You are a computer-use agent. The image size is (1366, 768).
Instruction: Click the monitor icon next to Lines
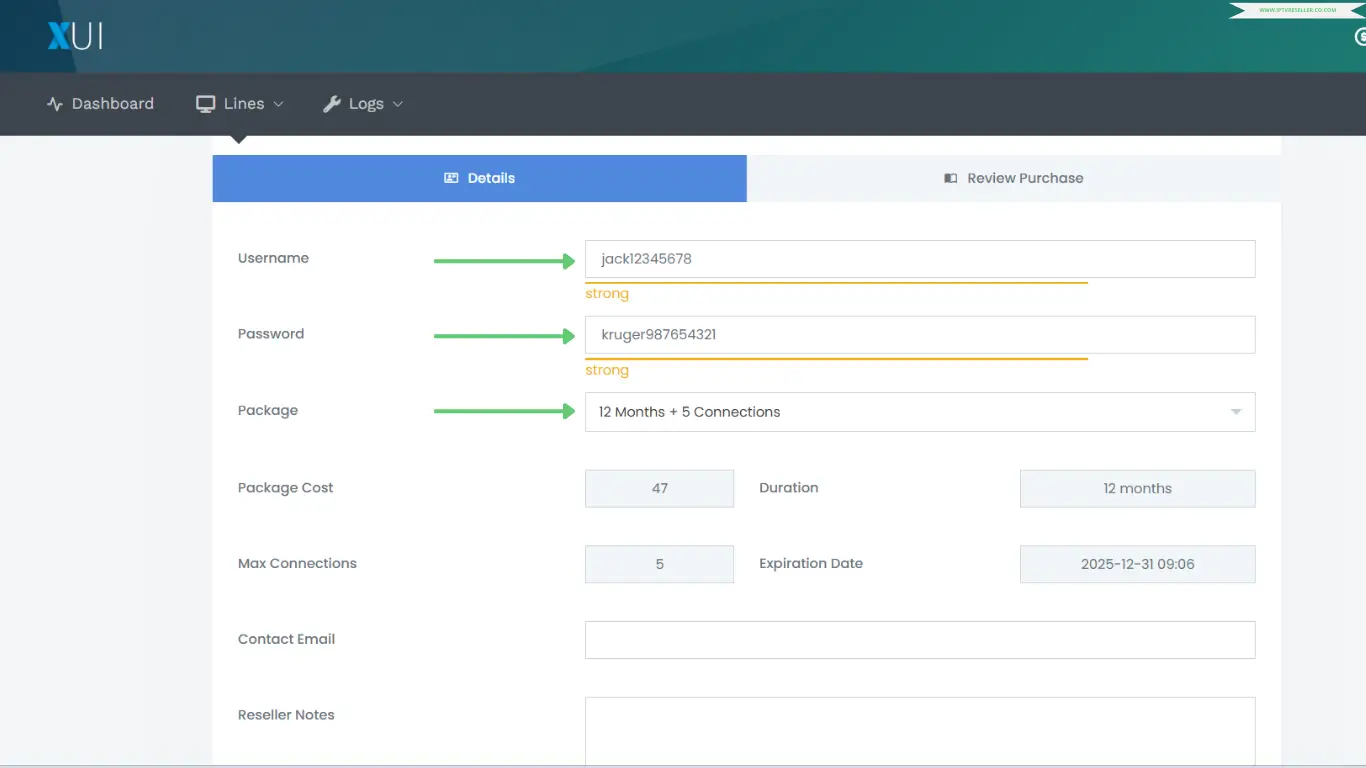click(x=205, y=103)
